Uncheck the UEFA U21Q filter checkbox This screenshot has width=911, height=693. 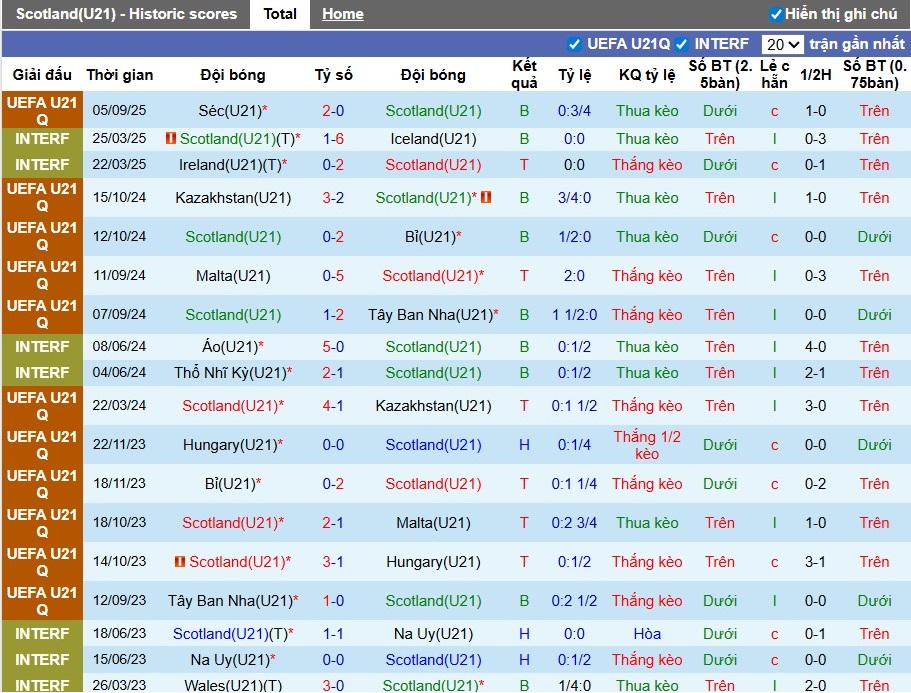(x=574, y=44)
